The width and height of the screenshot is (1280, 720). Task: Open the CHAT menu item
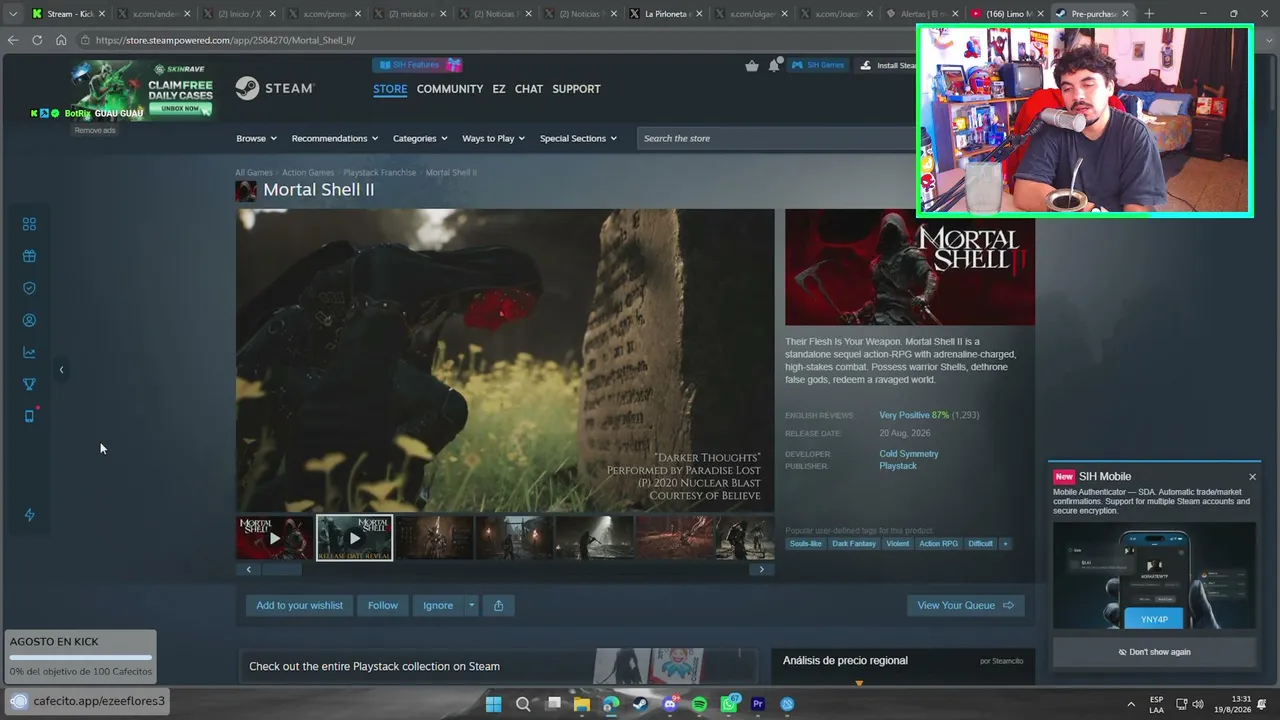tap(529, 89)
